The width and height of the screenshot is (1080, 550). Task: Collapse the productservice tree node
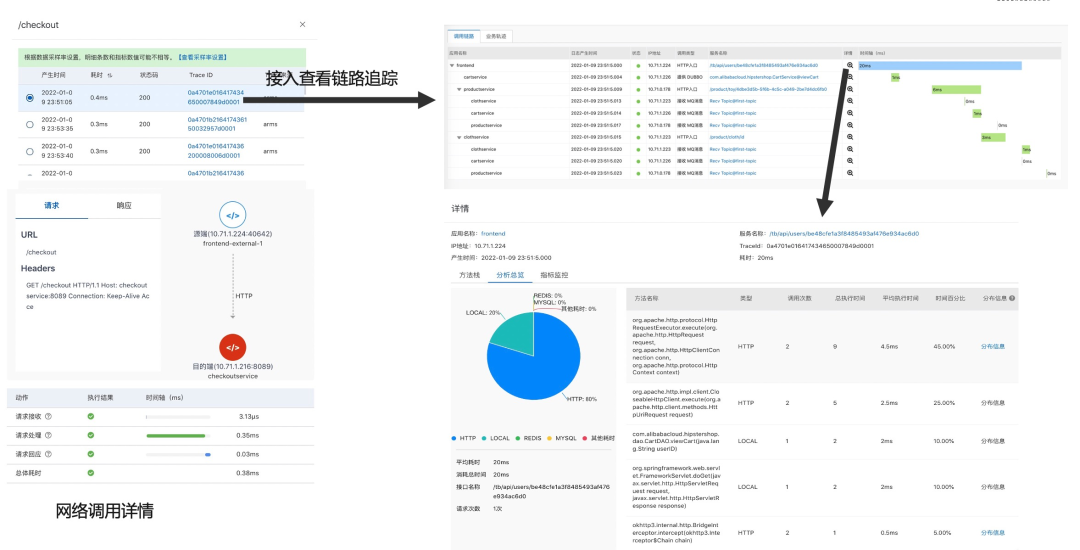tap(459, 89)
